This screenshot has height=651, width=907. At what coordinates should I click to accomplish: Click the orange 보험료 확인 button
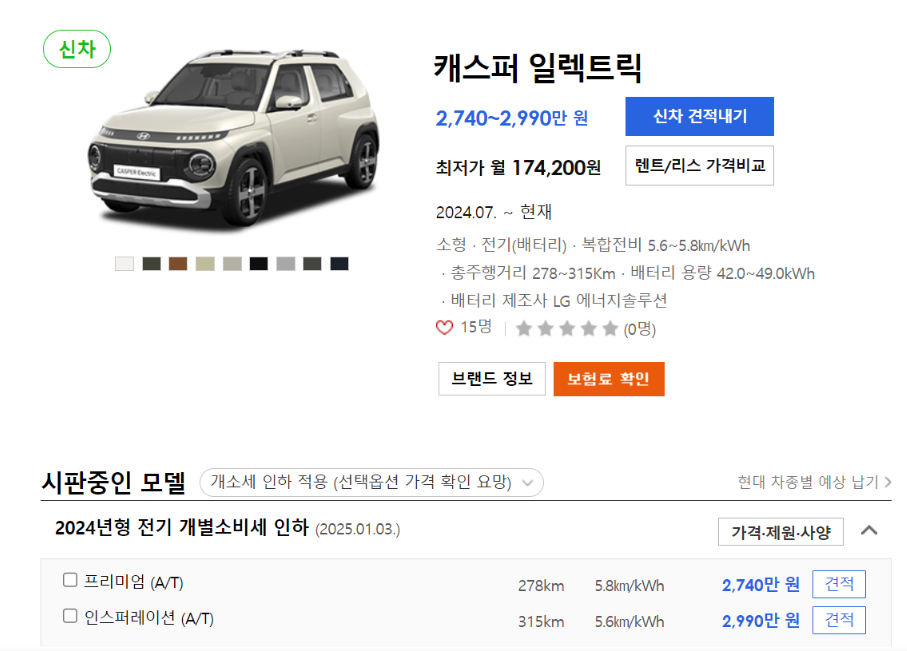pyautogui.click(x=608, y=378)
